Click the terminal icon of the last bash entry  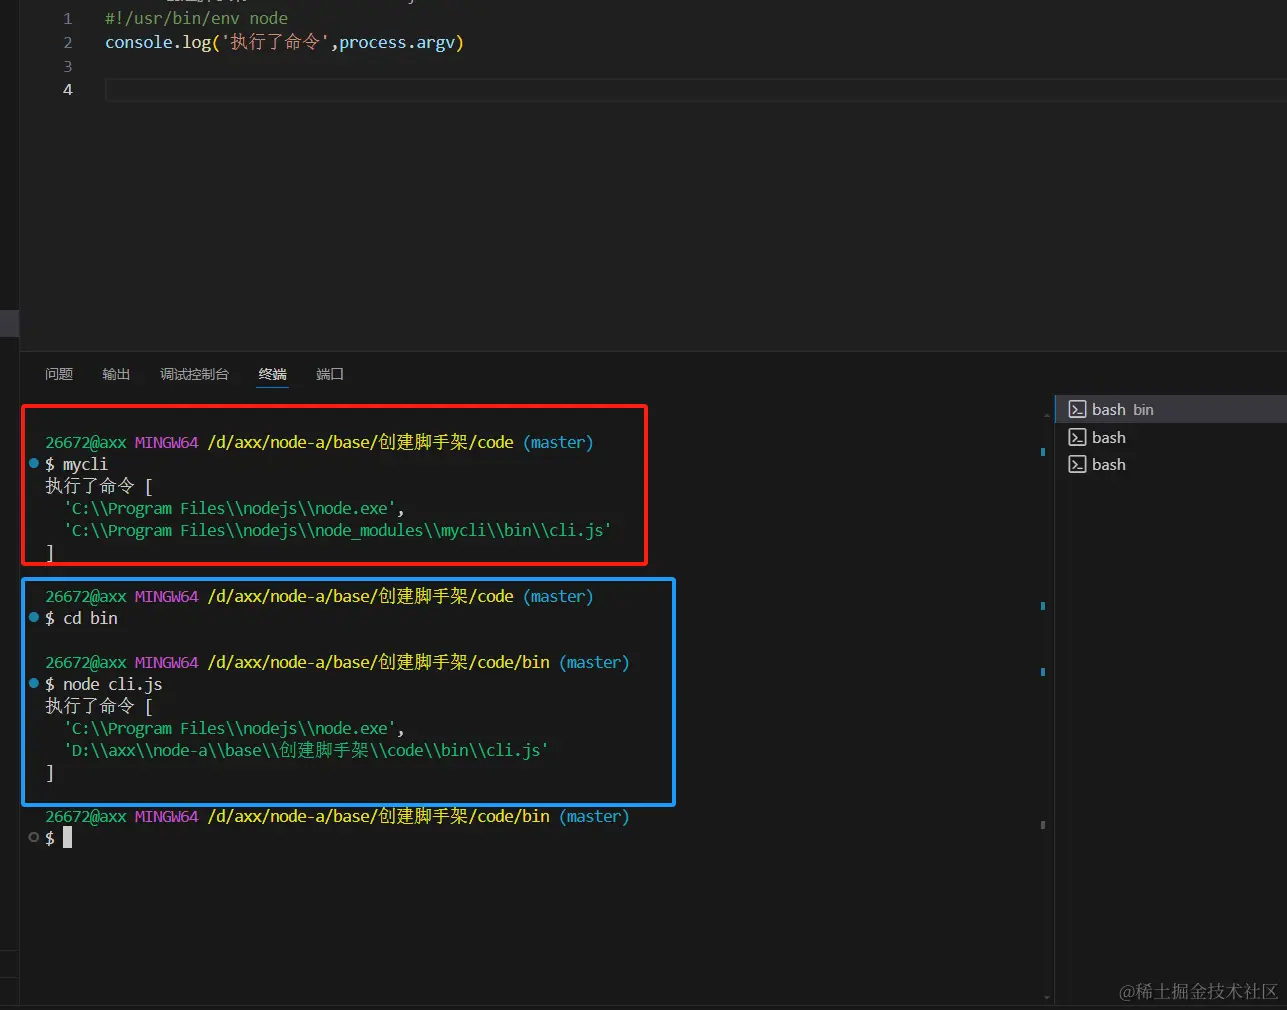coord(1077,465)
